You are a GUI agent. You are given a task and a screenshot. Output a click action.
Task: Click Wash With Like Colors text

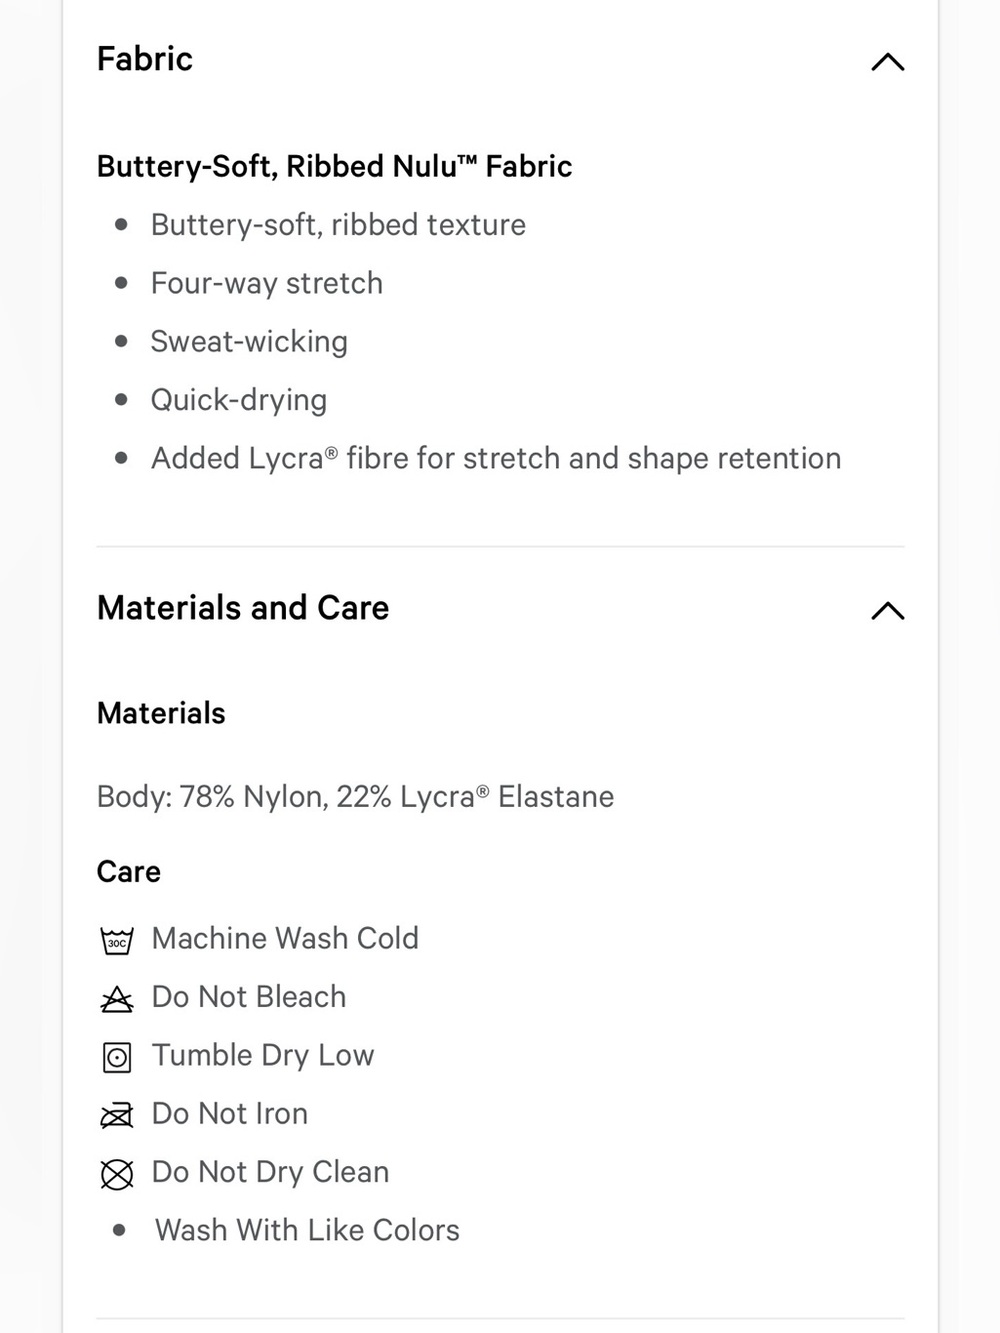pyautogui.click(x=307, y=1230)
